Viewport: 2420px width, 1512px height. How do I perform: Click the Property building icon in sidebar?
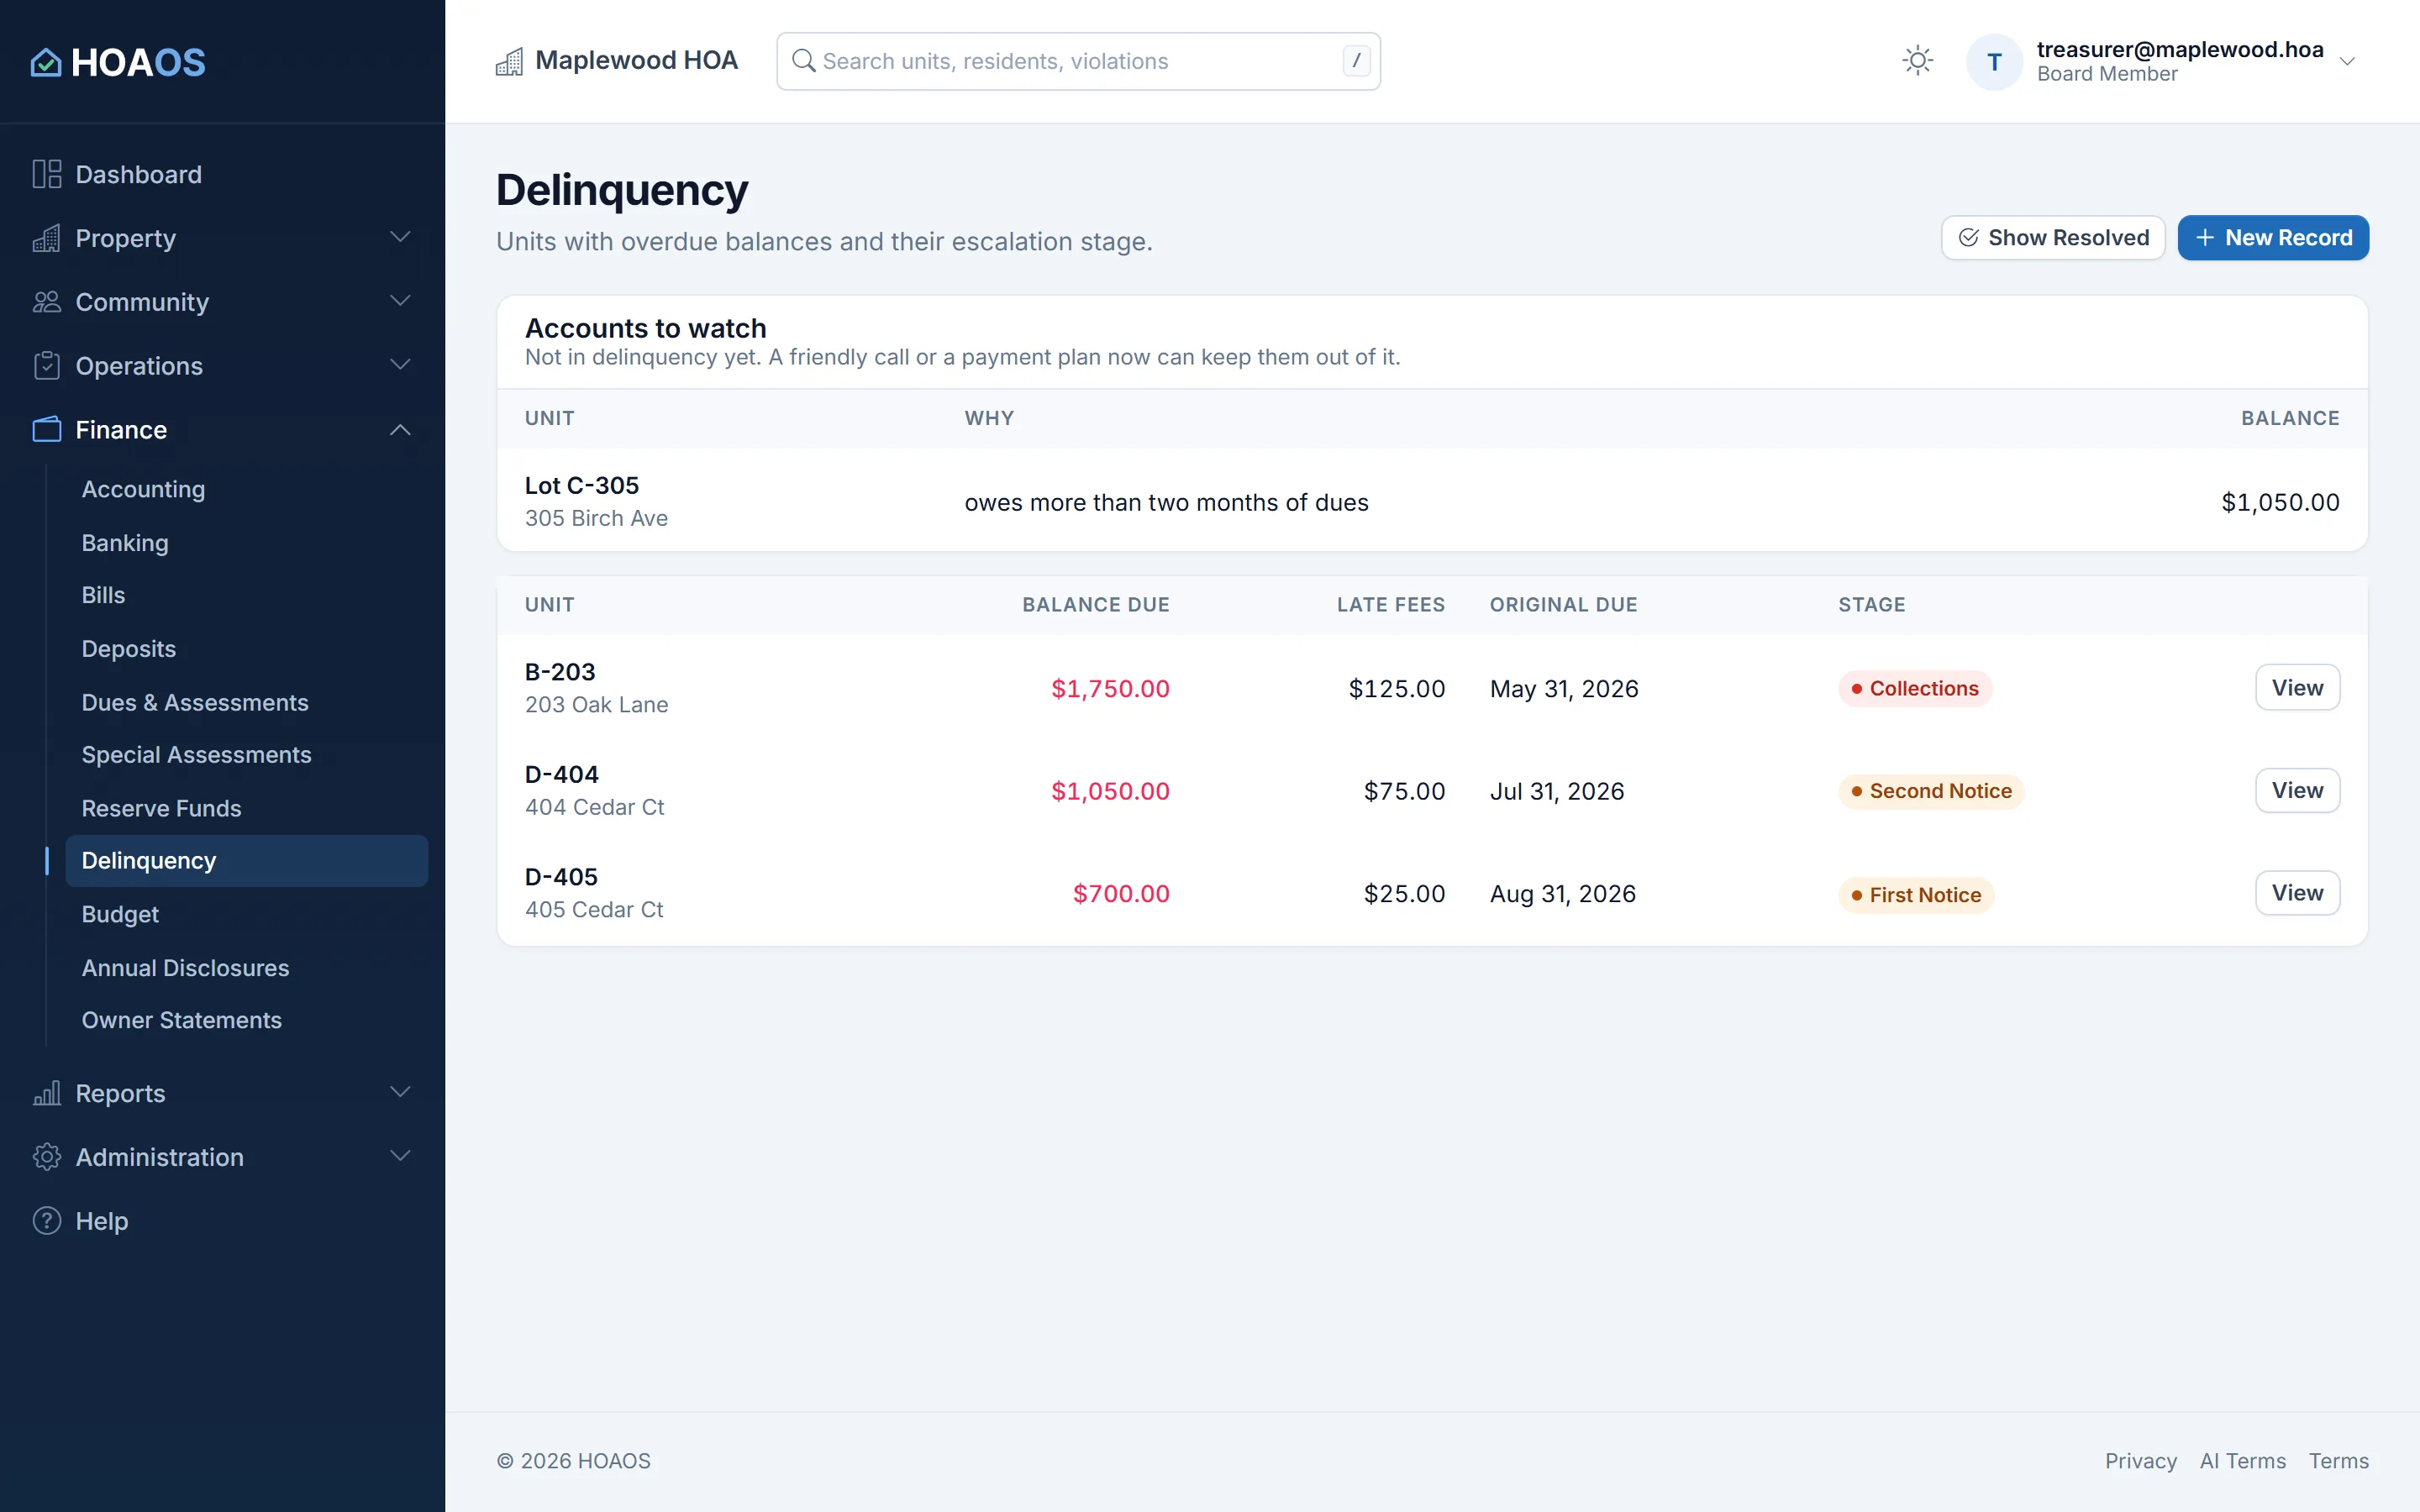pos(47,238)
